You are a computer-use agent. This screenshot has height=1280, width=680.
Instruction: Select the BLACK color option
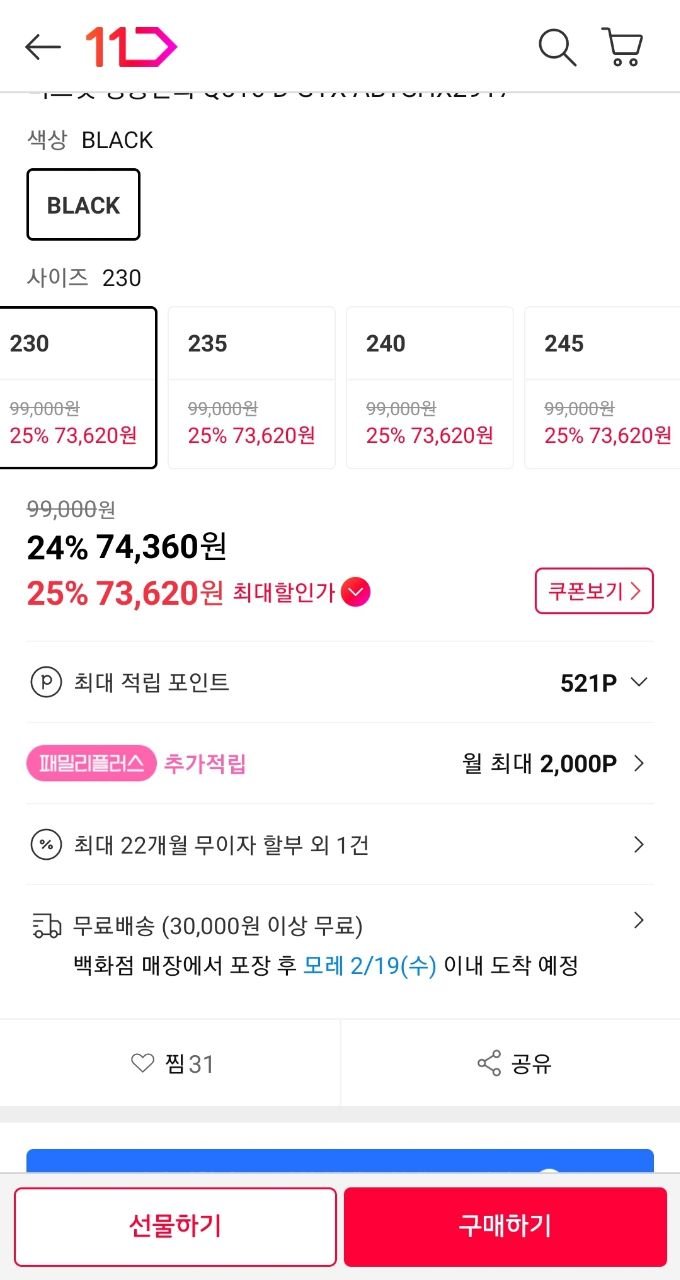tap(83, 205)
